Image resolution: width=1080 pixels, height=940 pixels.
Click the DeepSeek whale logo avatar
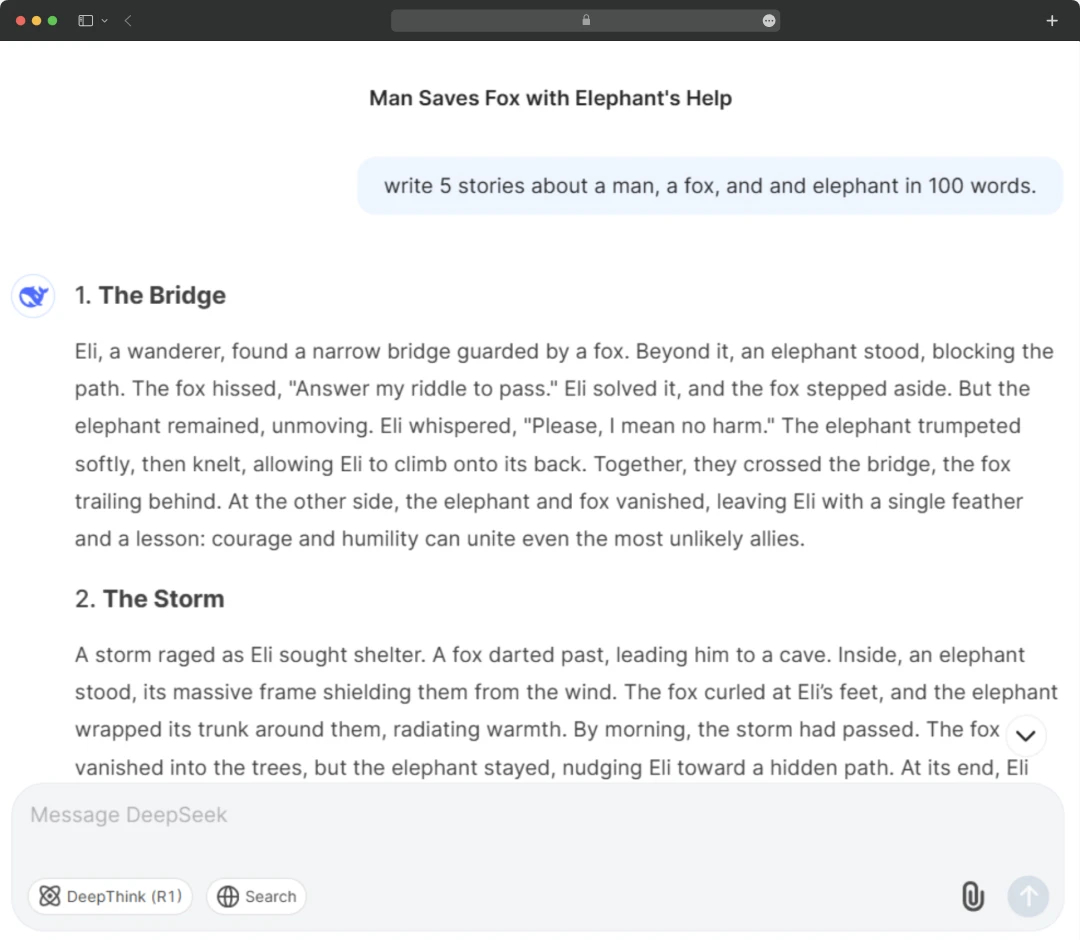(33, 296)
